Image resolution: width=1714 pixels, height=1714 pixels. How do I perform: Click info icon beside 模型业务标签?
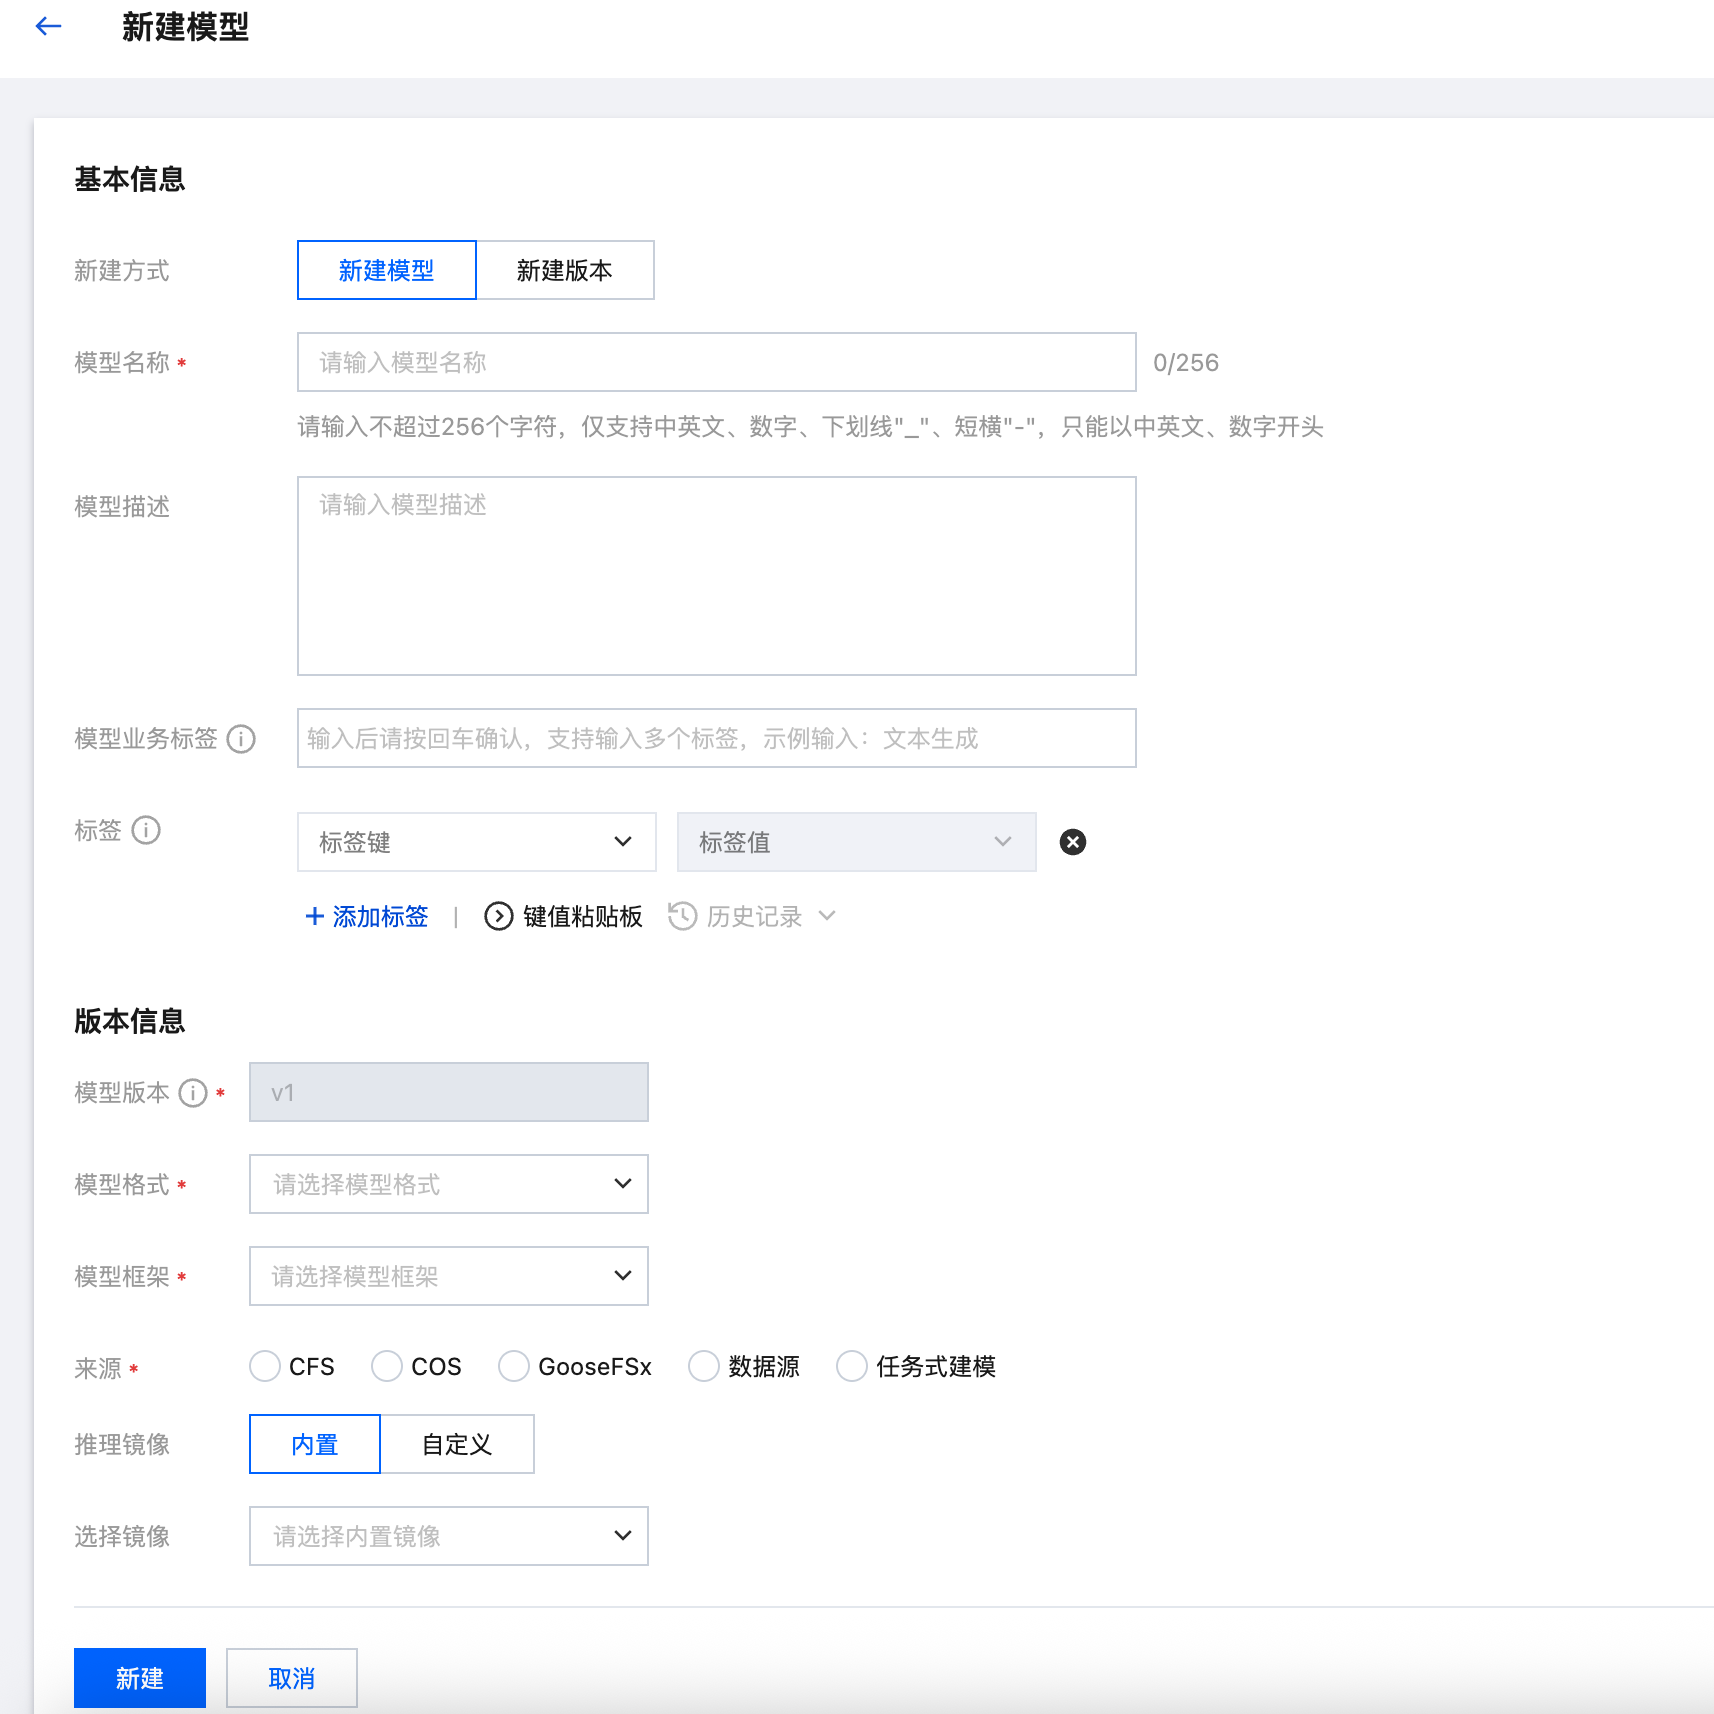tap(241, 739)
